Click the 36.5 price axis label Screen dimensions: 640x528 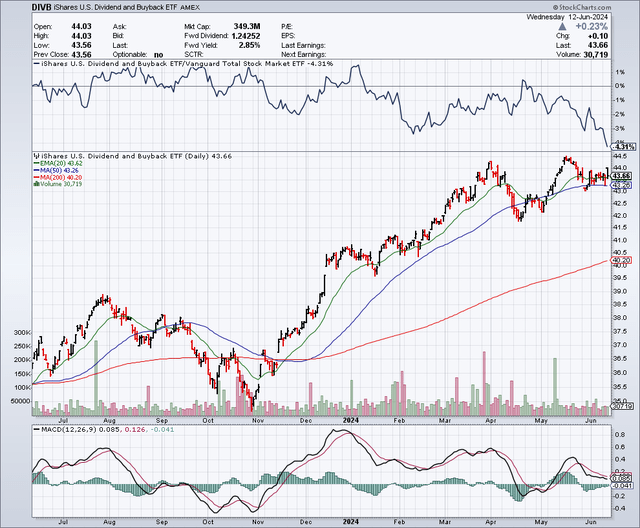620,359
